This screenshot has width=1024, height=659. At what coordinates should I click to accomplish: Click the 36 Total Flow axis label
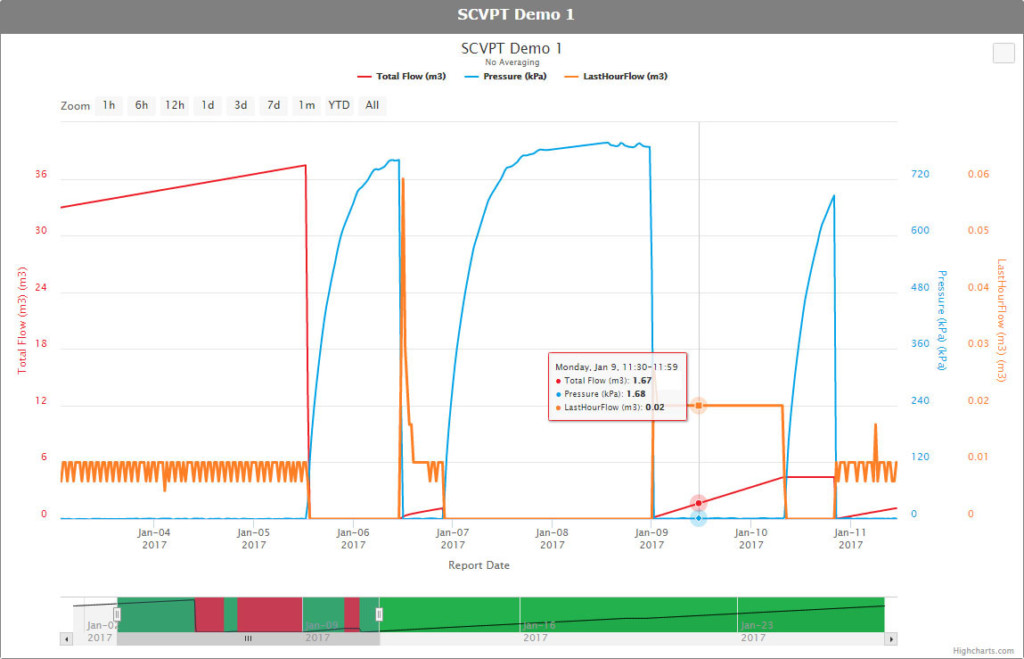tap(41, 174)
